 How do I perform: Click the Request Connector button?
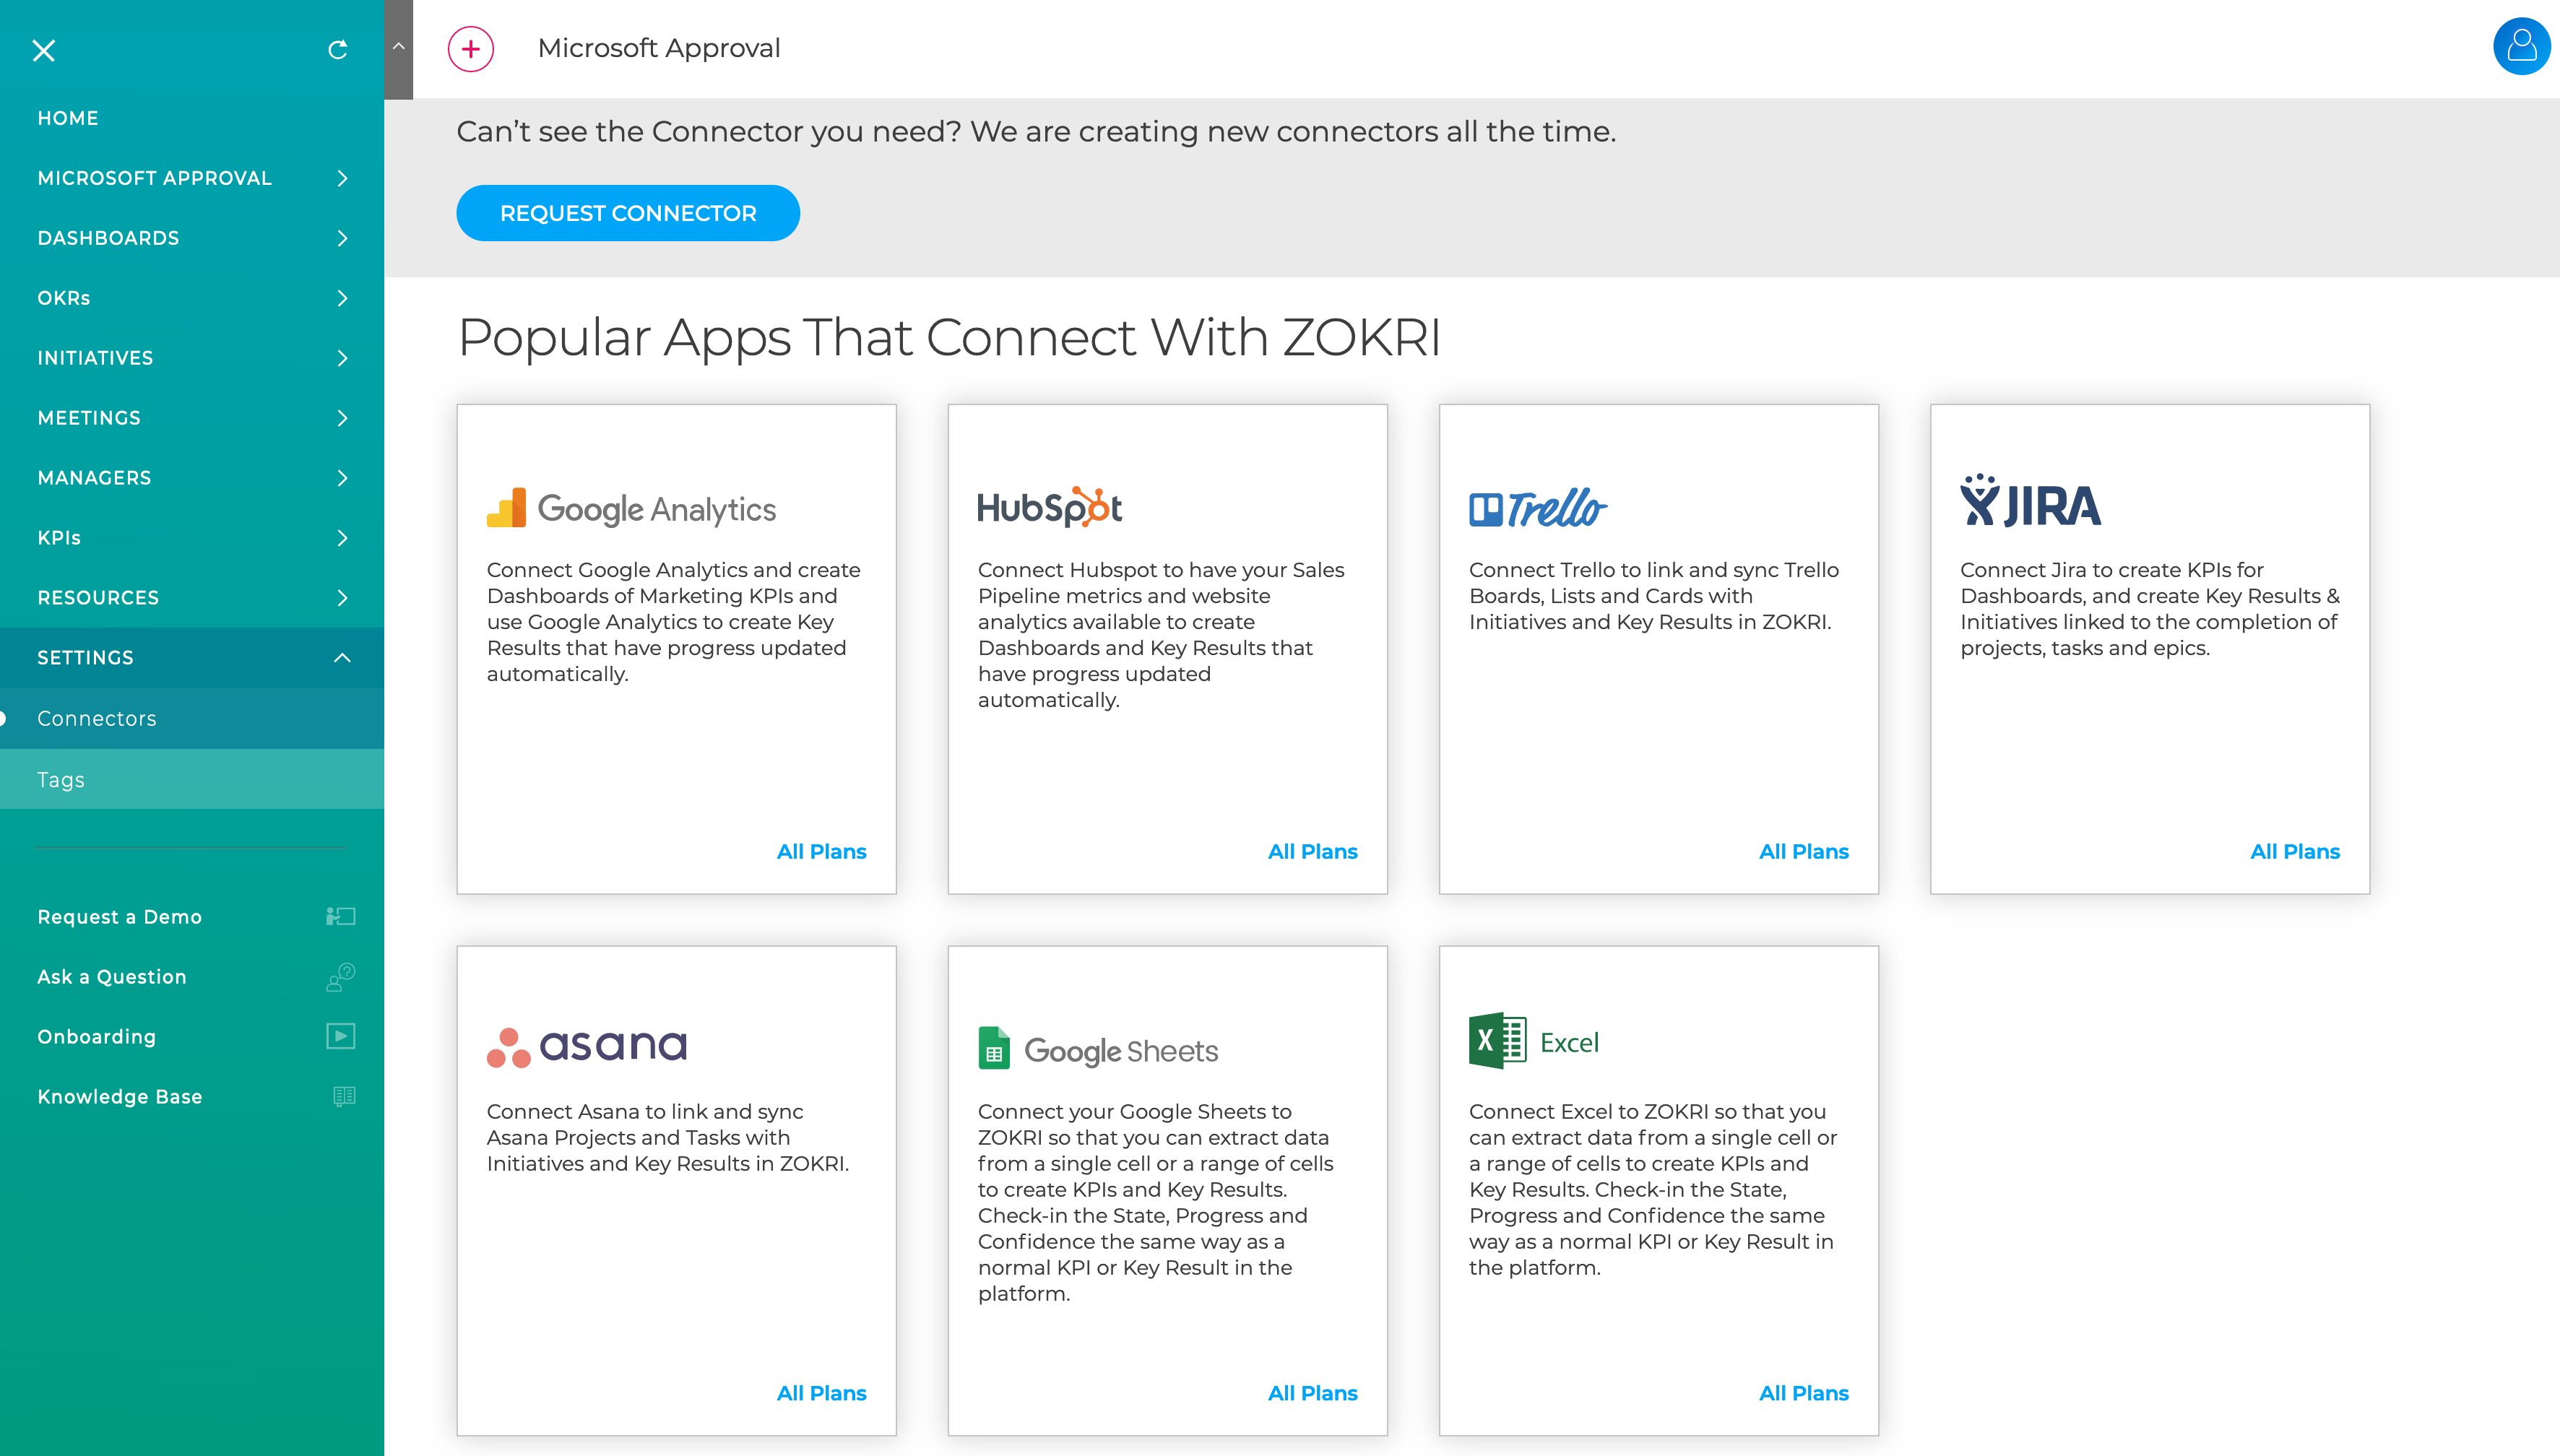(x=628, y=213)
